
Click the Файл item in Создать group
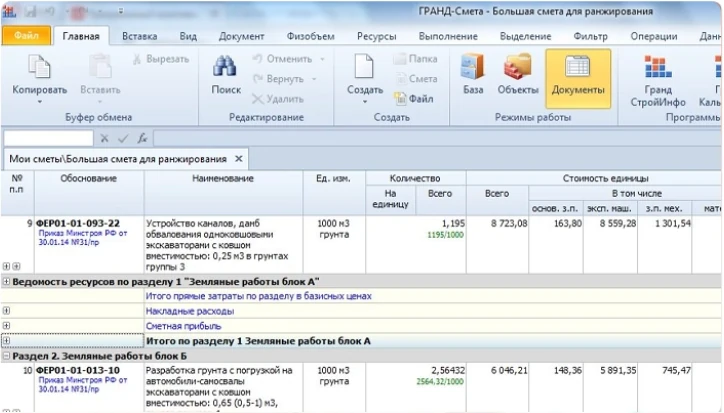click(414, 99)
